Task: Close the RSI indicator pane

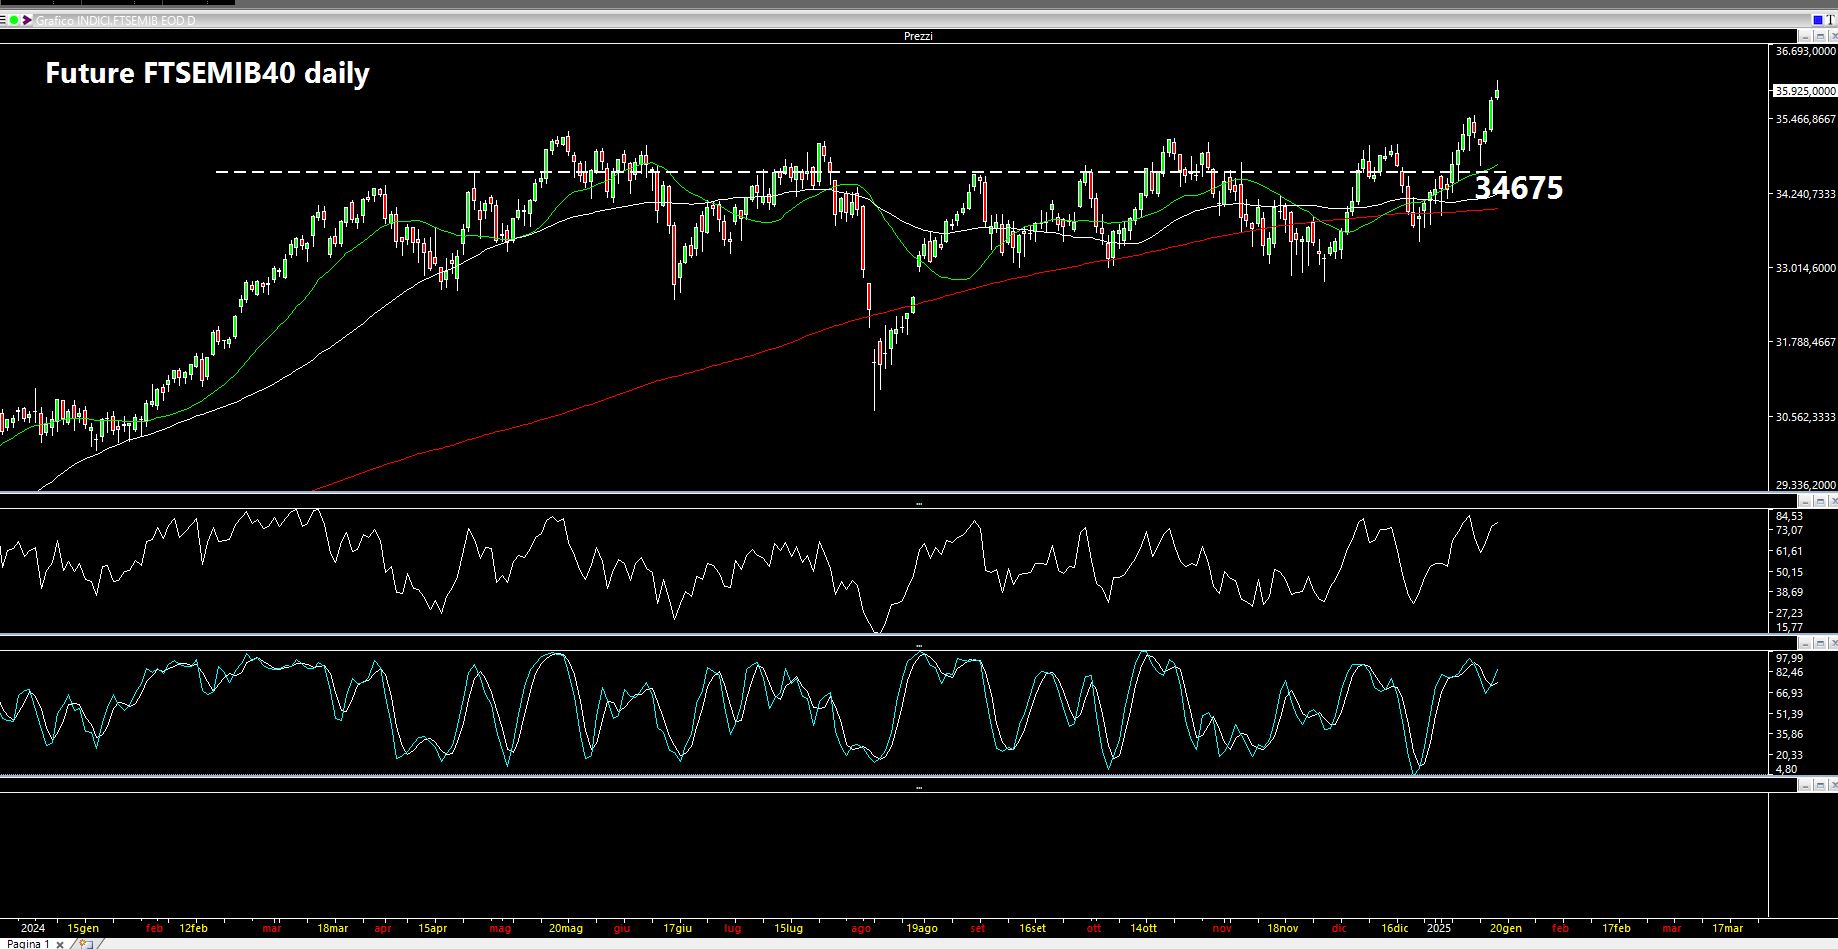Action: coord(1833,501)
